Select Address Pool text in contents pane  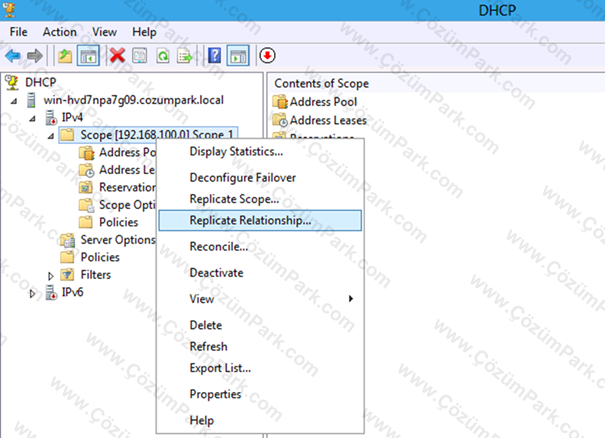coord(323,102)
